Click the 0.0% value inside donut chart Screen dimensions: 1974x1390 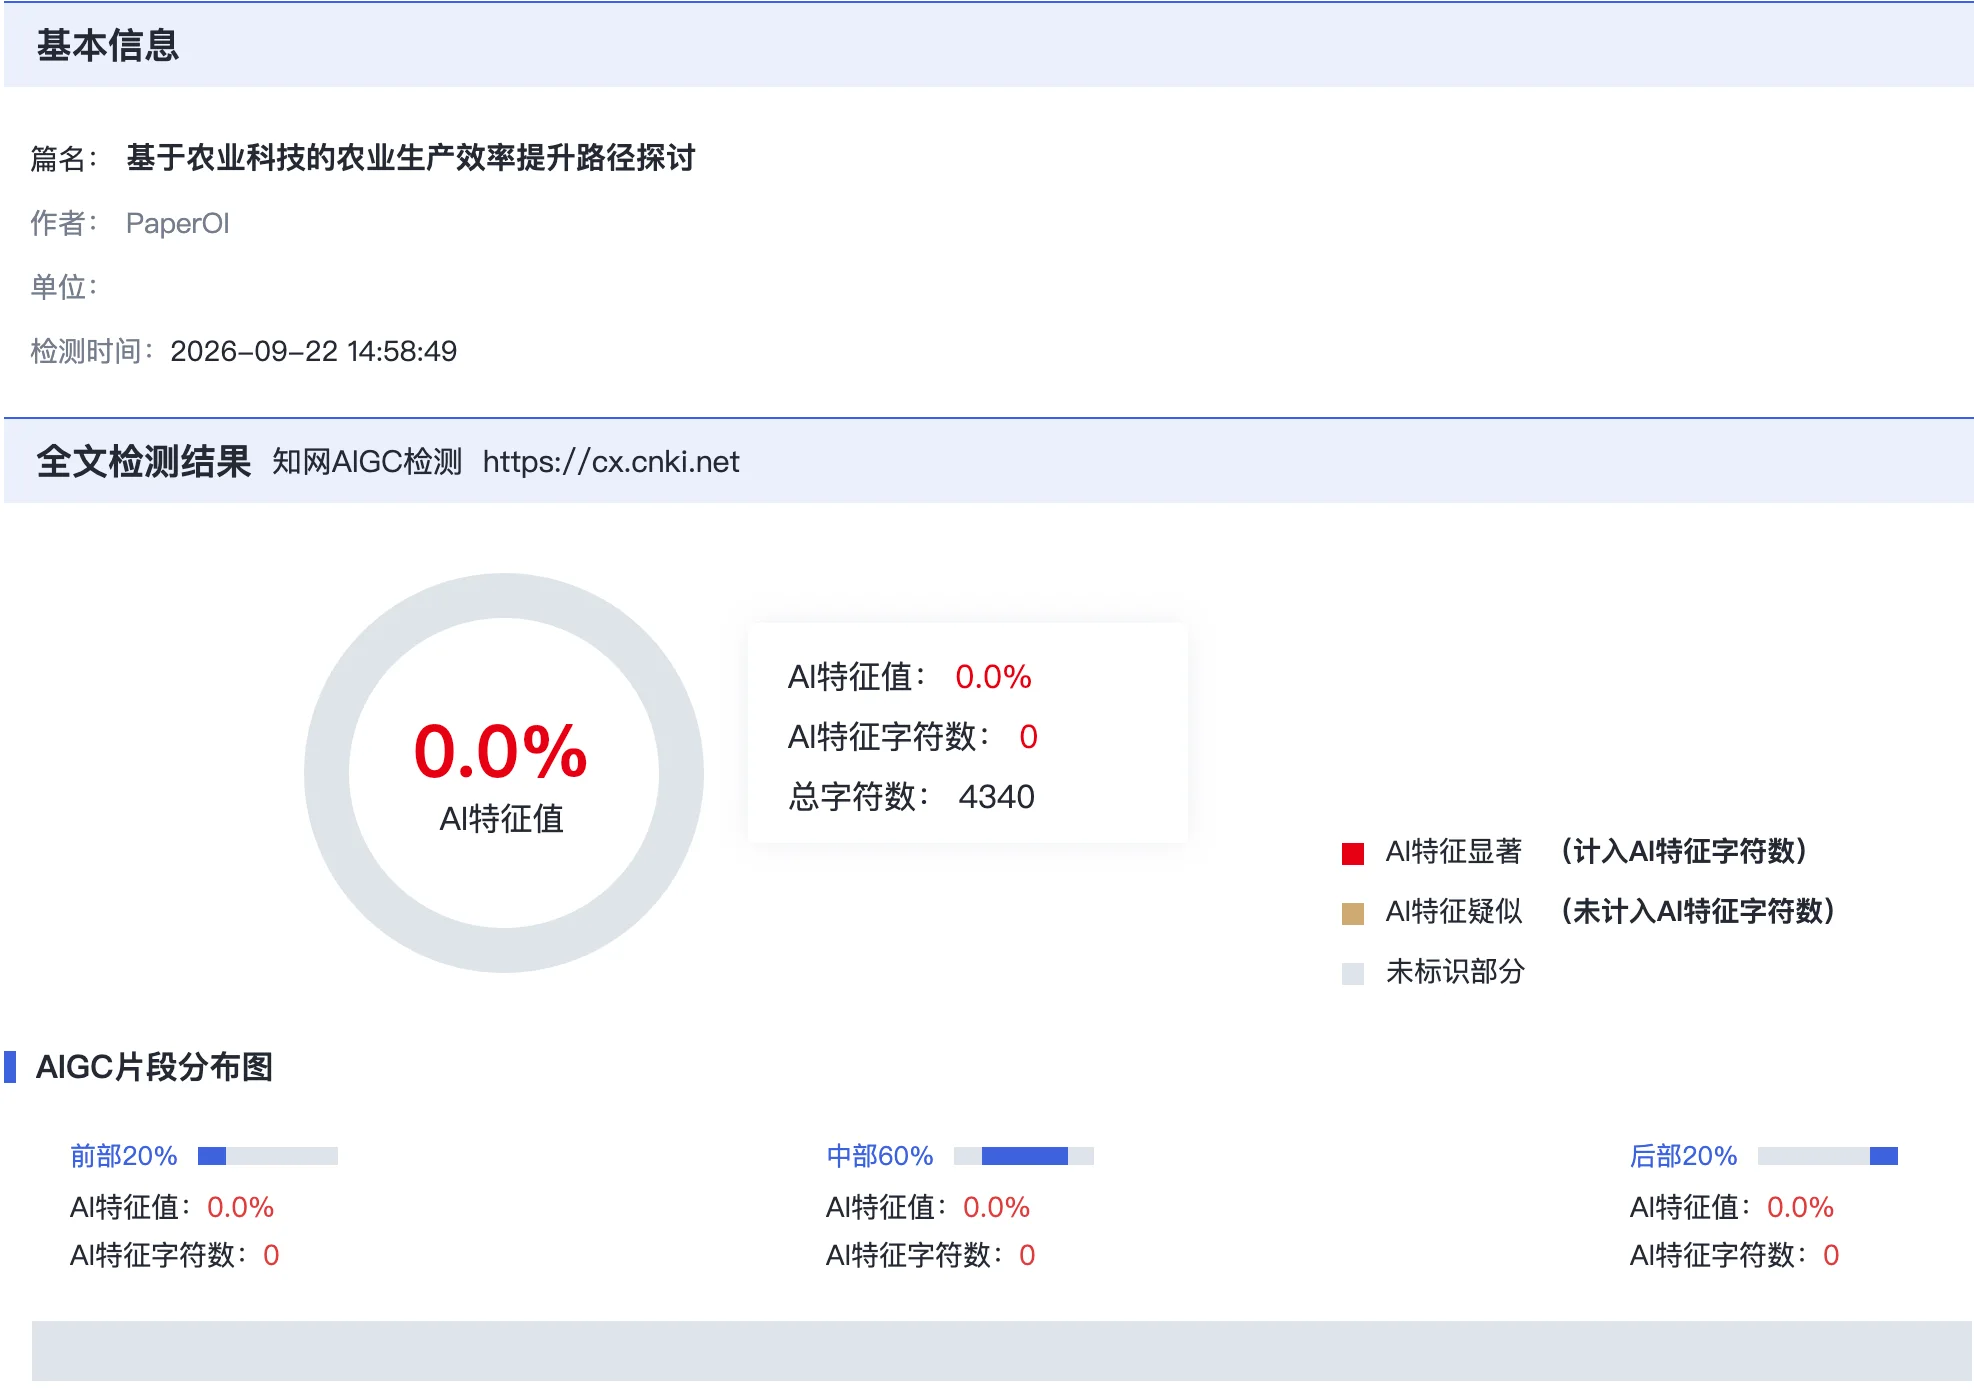[501, 751]
